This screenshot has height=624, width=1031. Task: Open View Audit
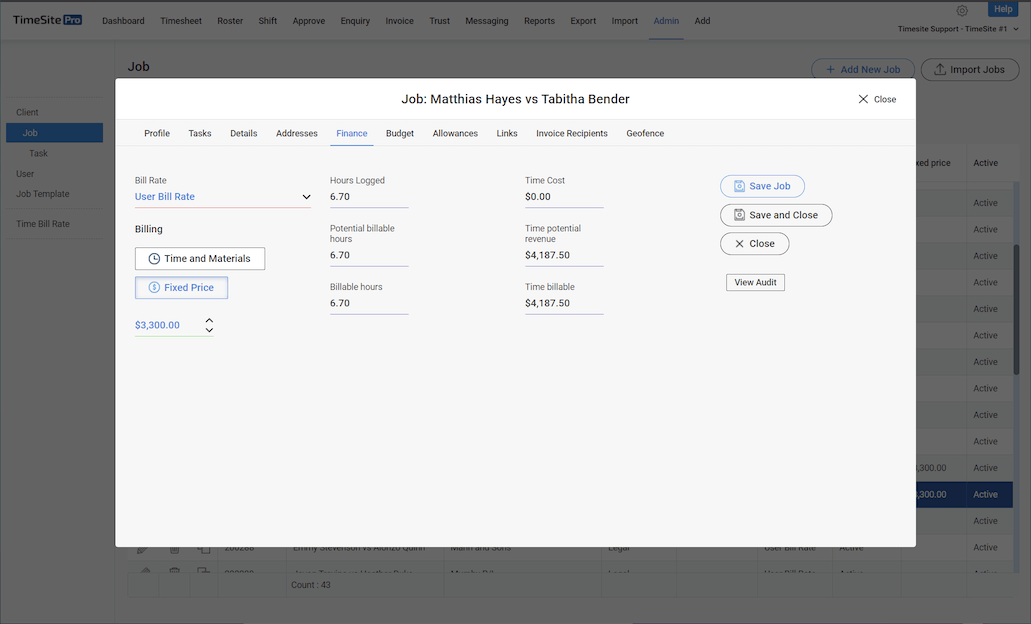(x=755, y=282)
